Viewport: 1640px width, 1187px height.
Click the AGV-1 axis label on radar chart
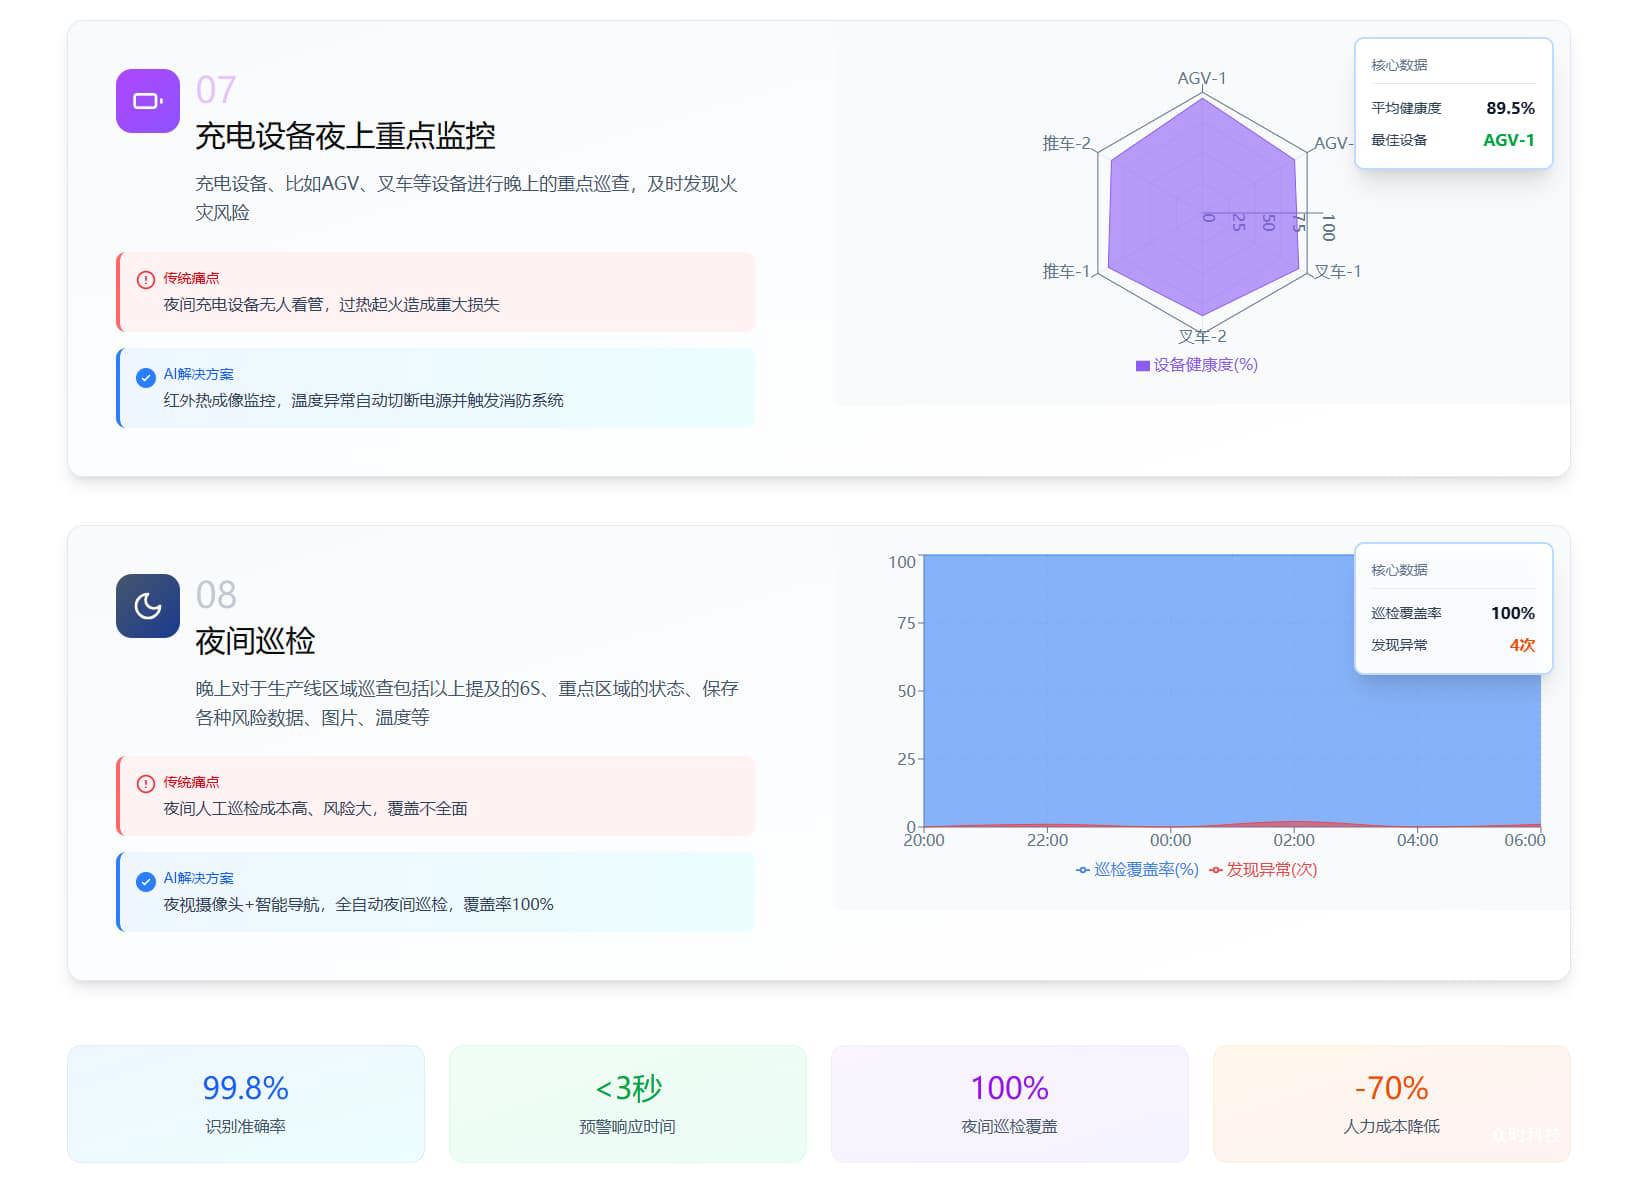point(1201,78)
